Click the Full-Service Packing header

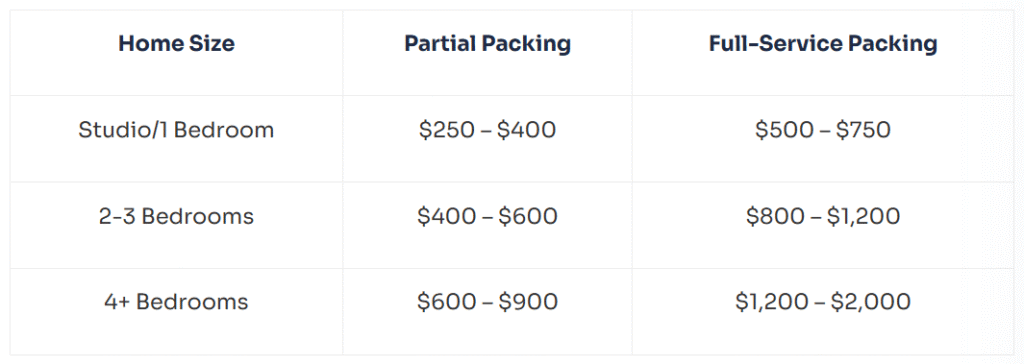pos(823,44)
